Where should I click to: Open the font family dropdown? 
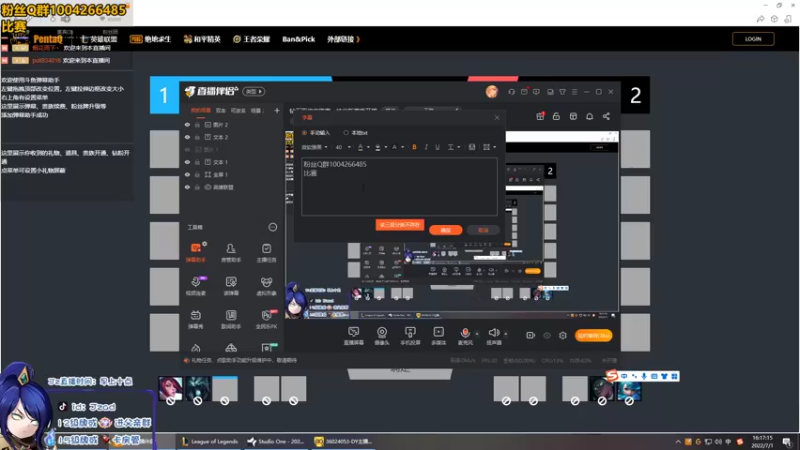click(x=314, y=147)
